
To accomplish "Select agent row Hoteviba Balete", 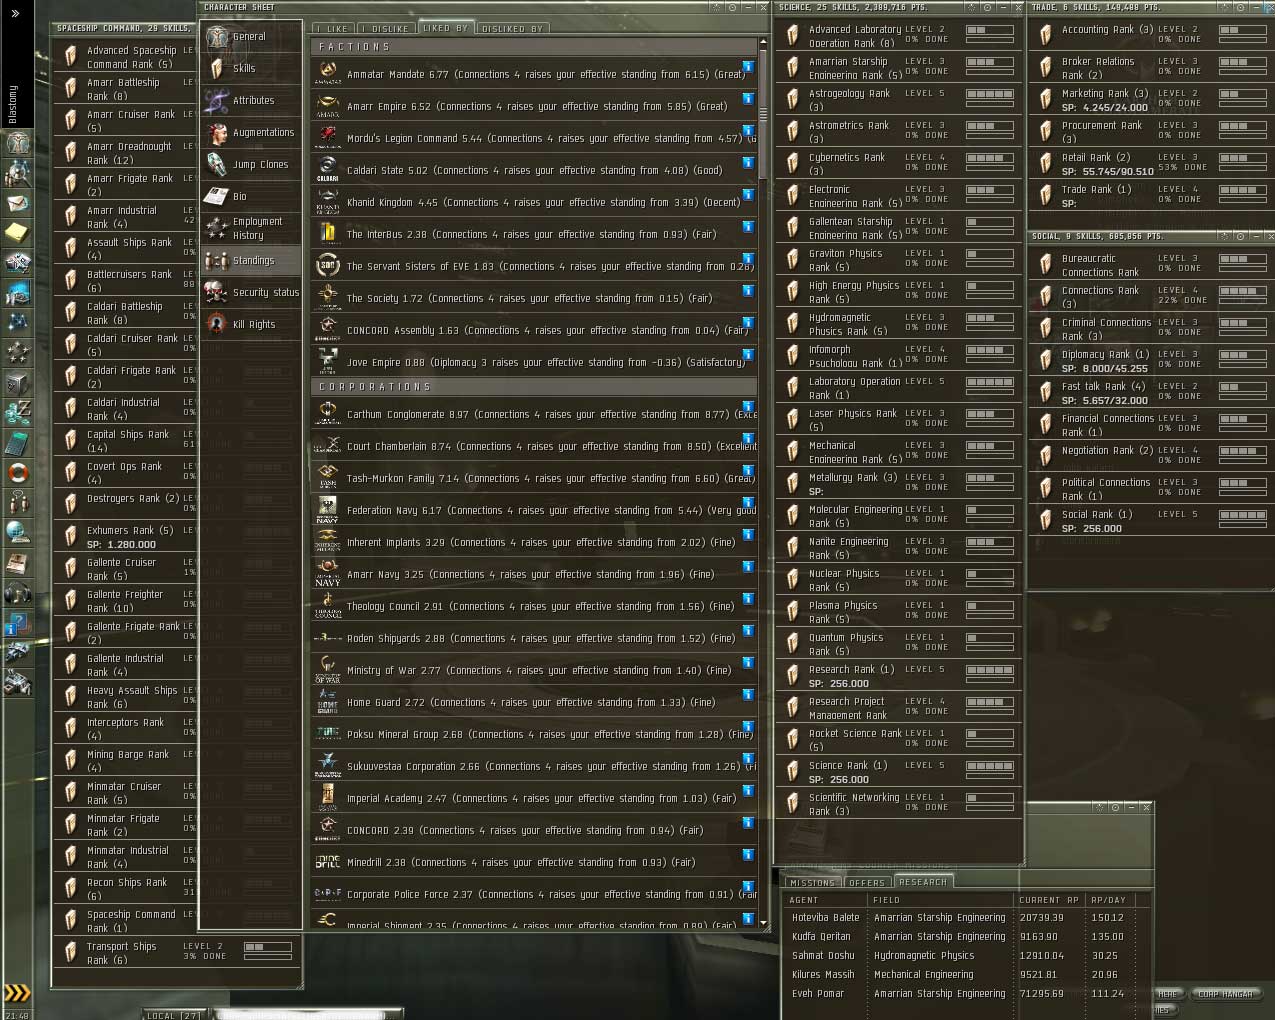I will click(x=968, y=917).
